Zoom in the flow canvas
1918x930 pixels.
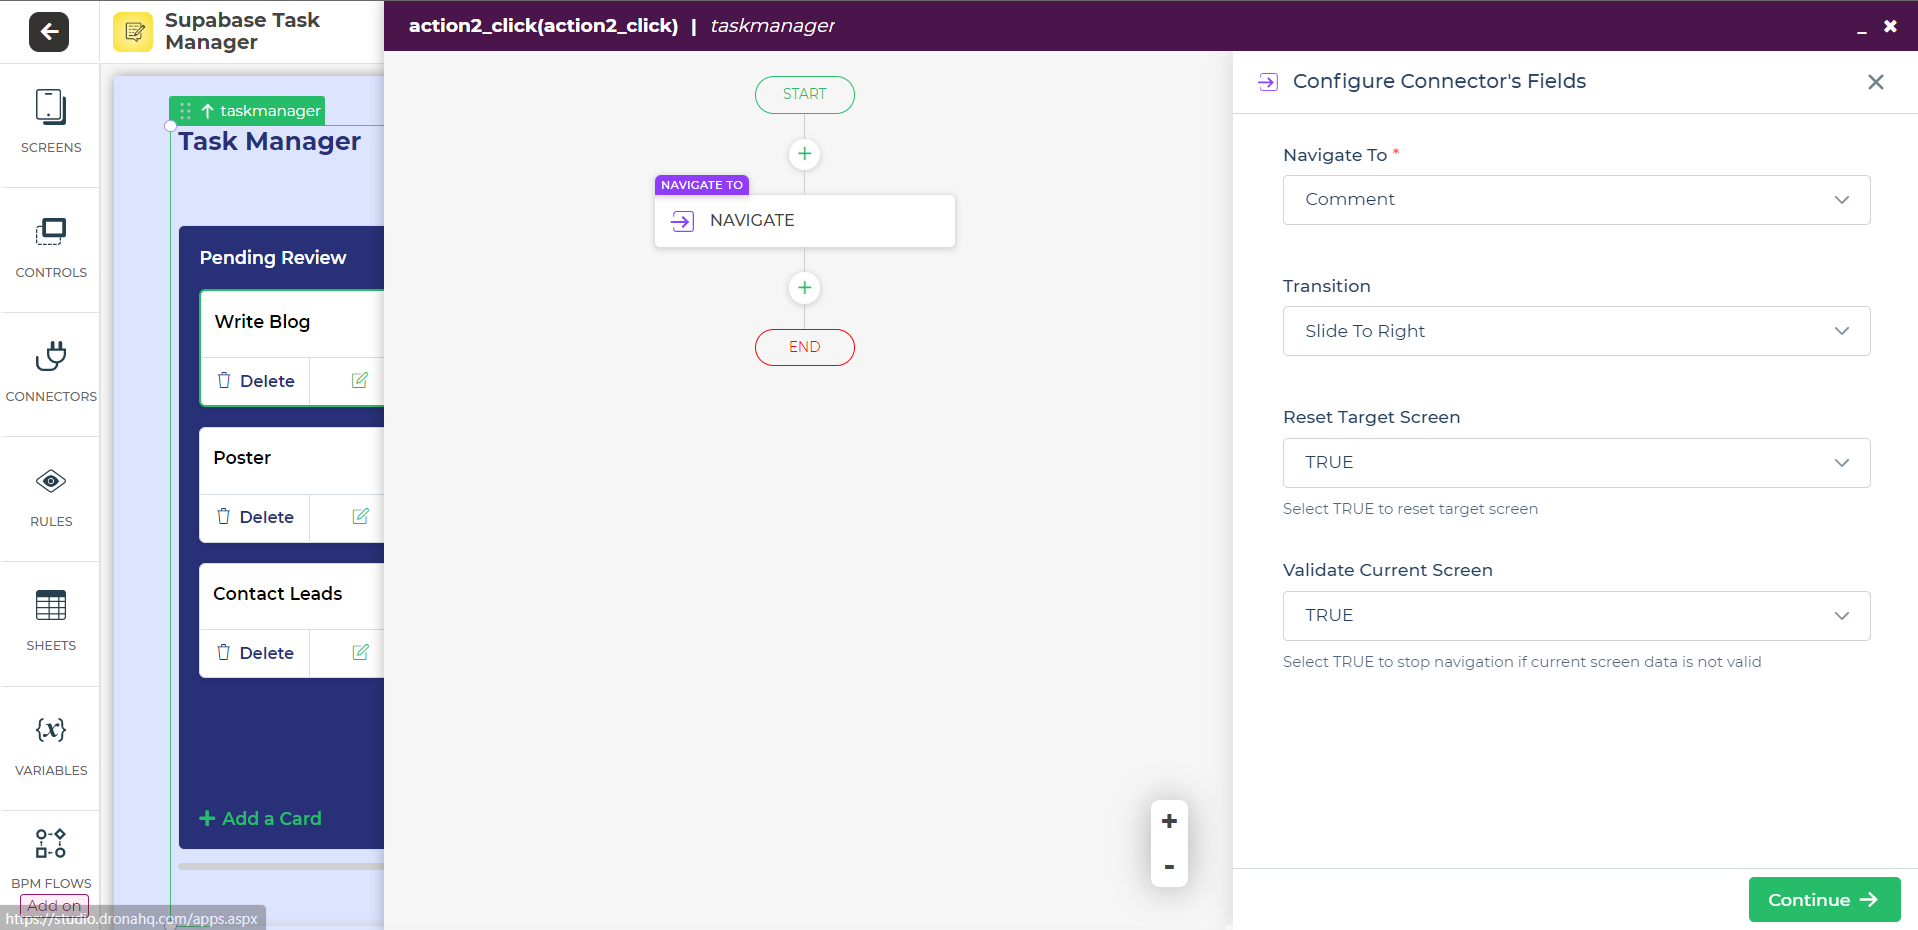tap(1169, 821)
